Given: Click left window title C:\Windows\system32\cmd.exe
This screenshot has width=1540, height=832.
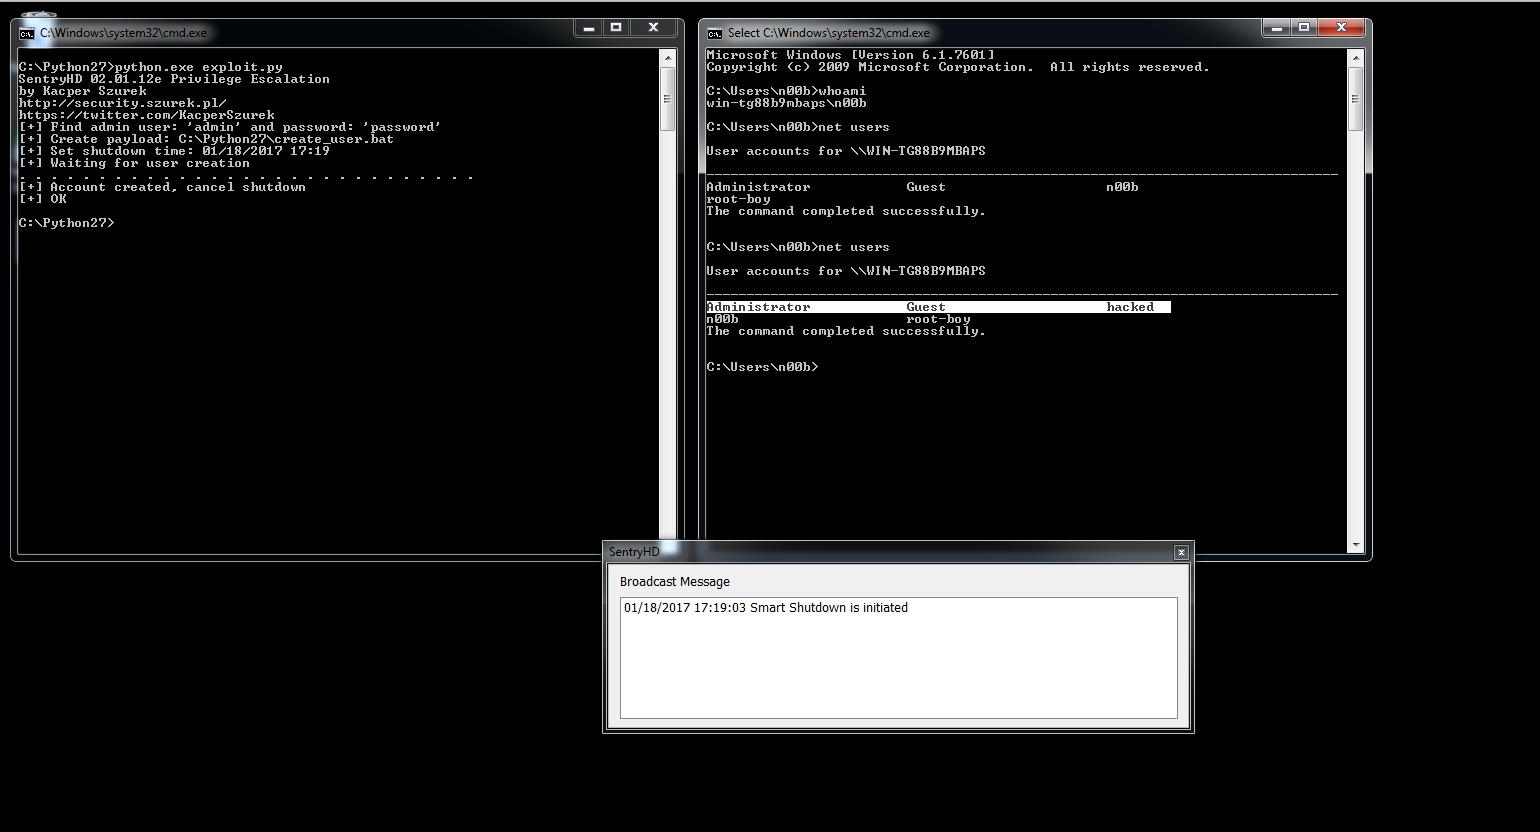Looking at the screenshot, I should (123, 33).
